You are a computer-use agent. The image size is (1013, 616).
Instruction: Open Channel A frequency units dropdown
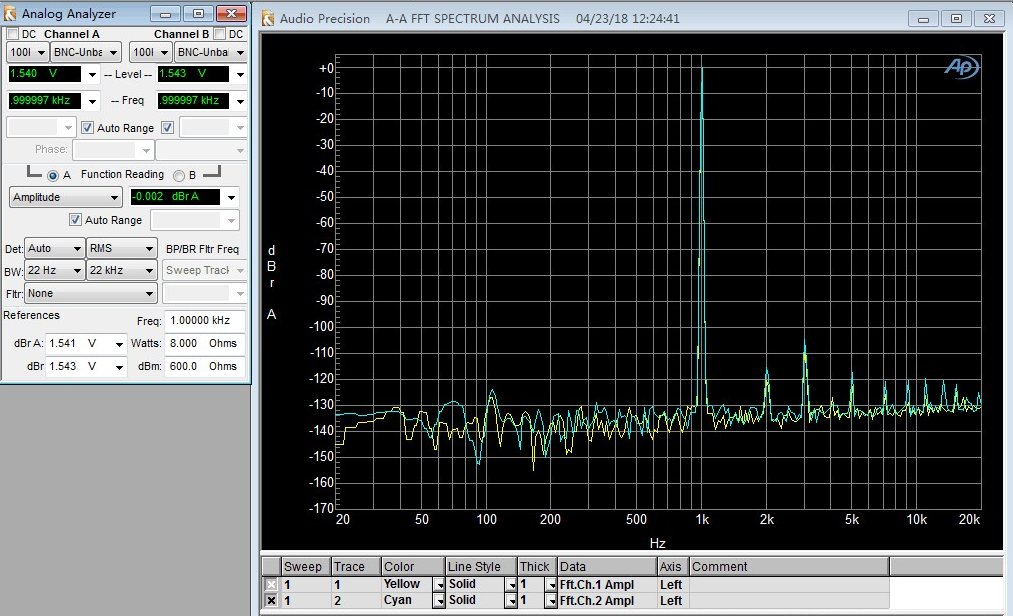[x=92, y=101]
